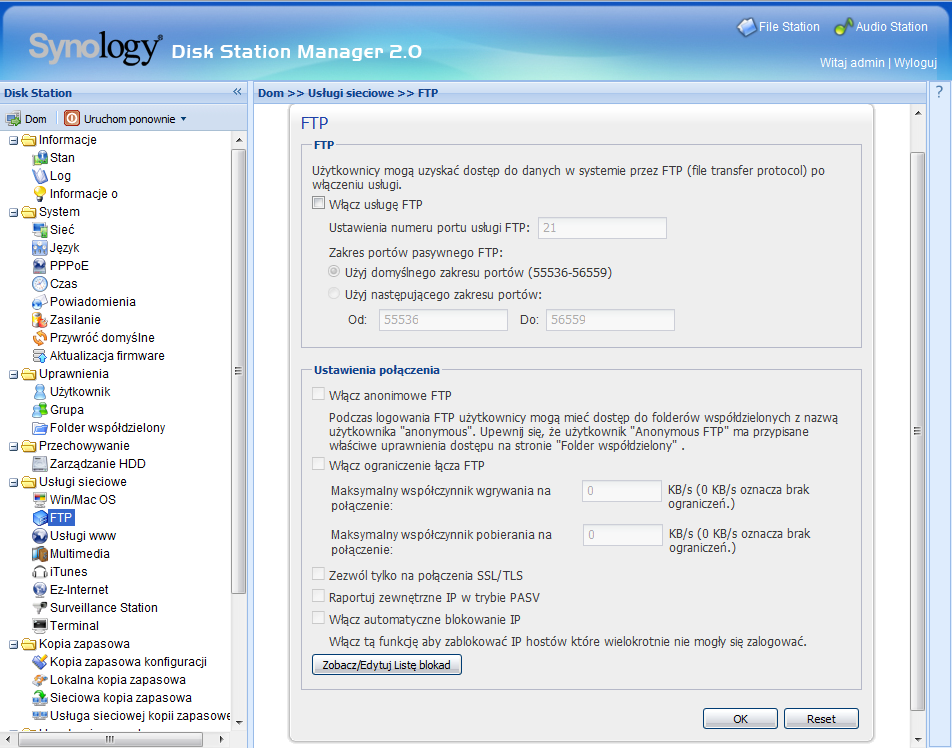Viewport: 952px width, 748px height.
Task: Enable the Włącz usługę FTP checkbox
Action: [319, 203]
